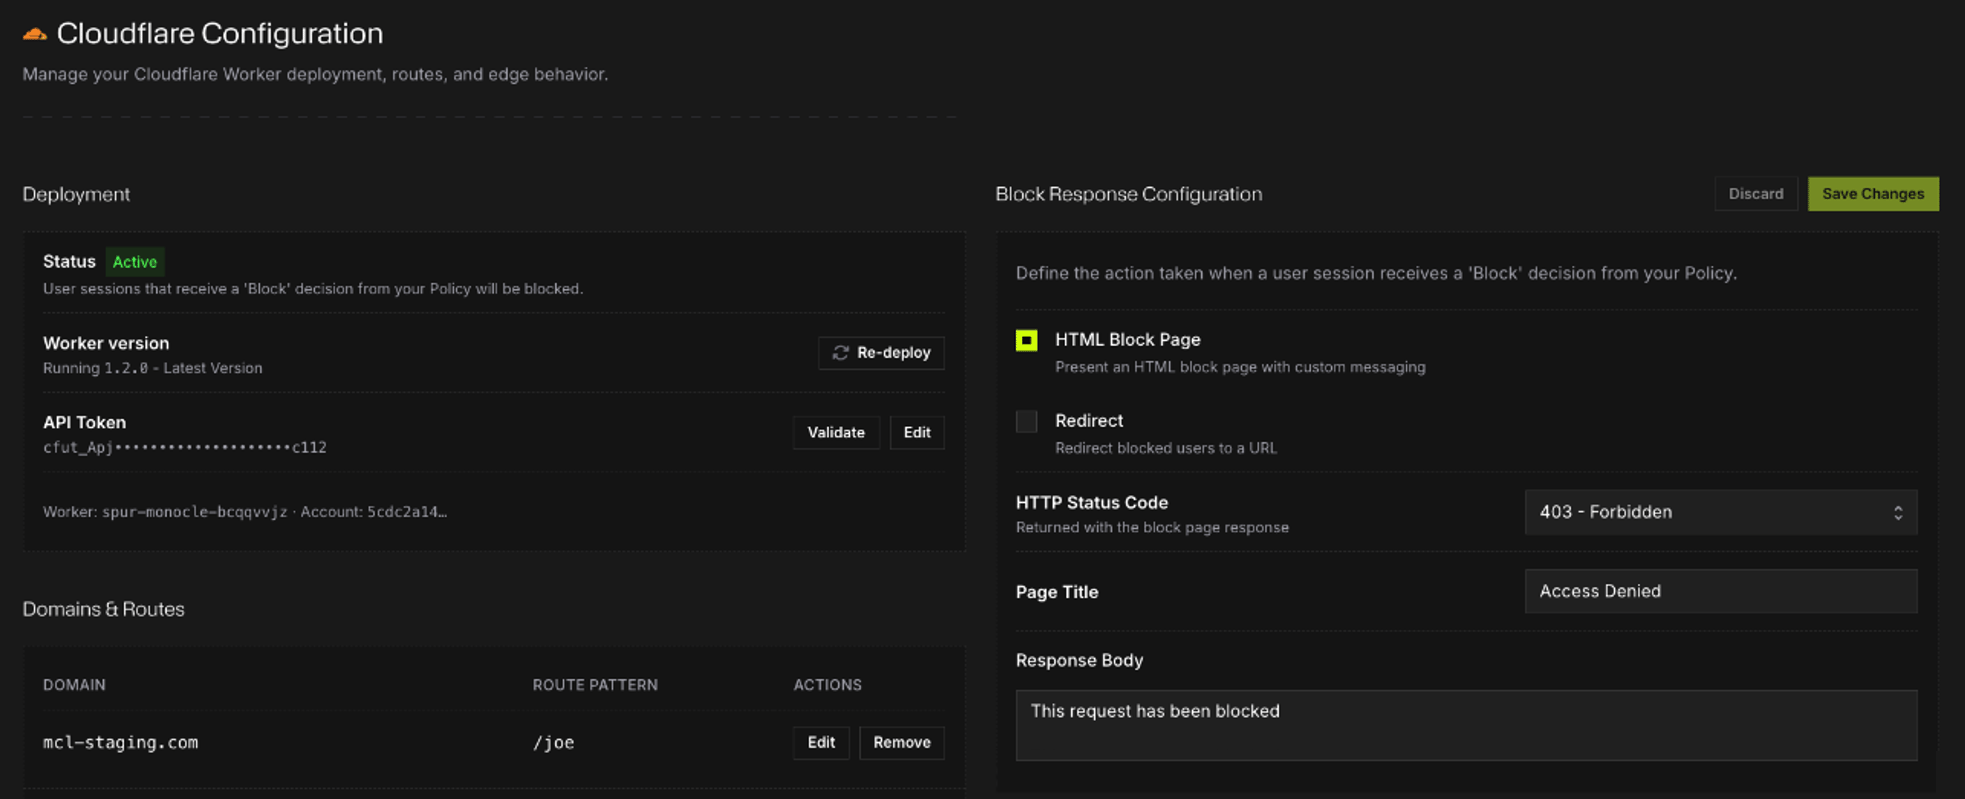Viewport: 1965px width, 799px height.
Task: Edit the API Token
Action: 917,433
